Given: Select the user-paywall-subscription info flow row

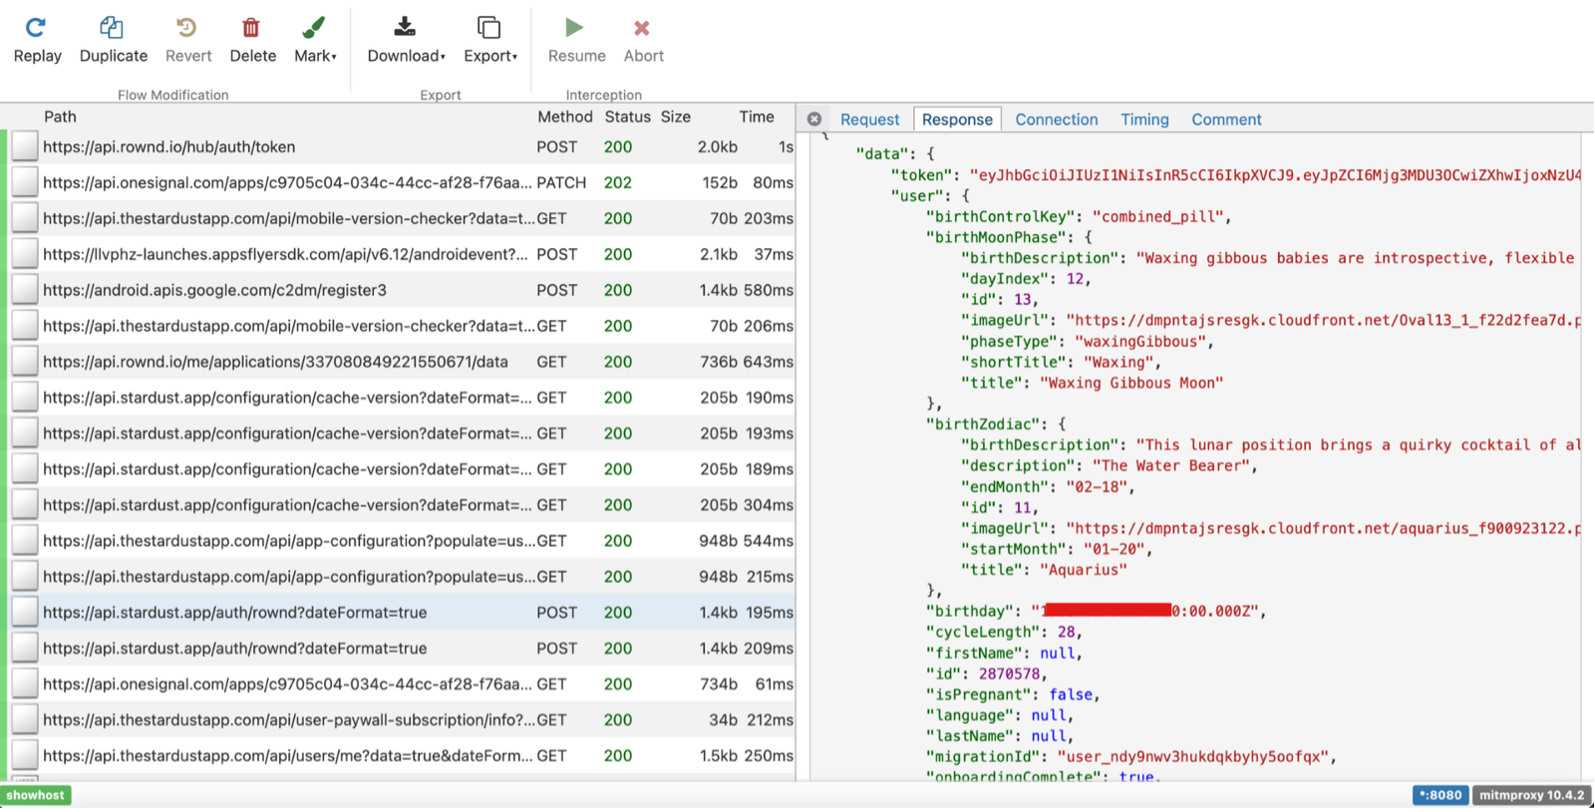Looking at the screenshot, I should coord(290,720).
